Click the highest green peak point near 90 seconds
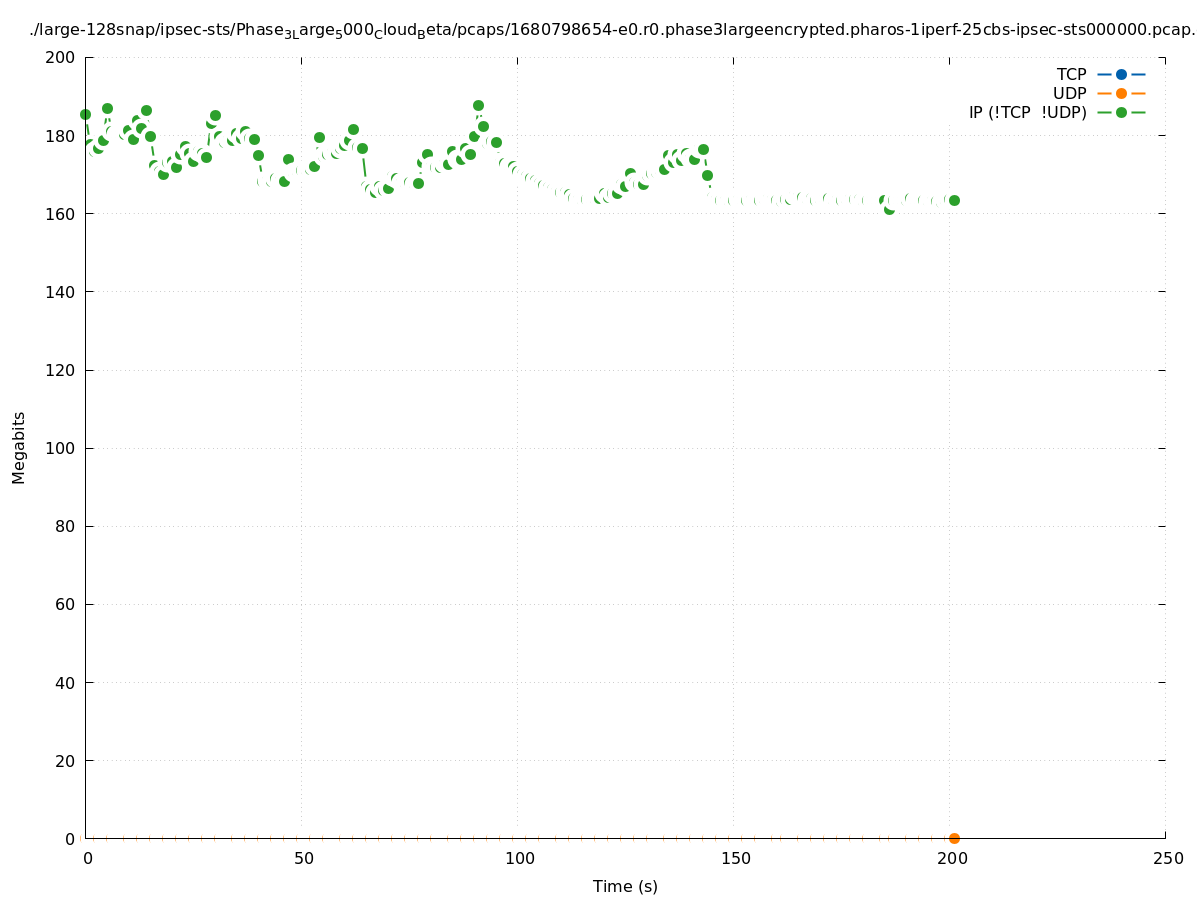The width and height of the screenshot is (1197, 900). coord(478,105)
